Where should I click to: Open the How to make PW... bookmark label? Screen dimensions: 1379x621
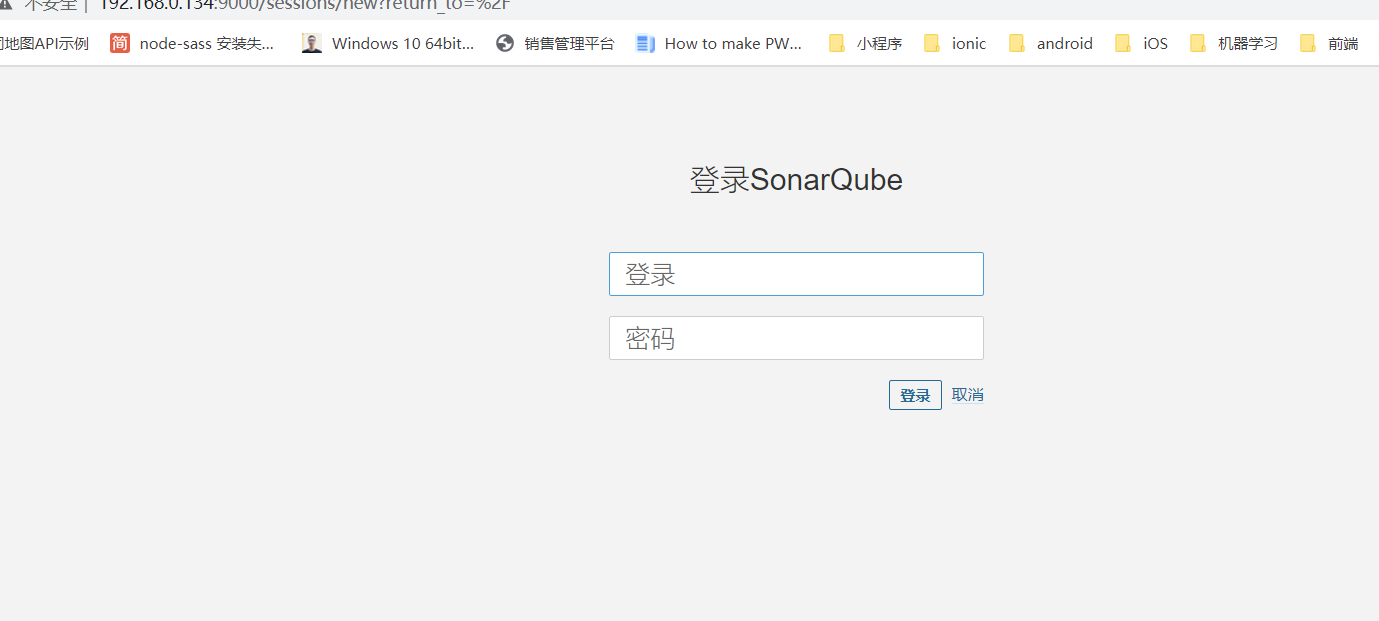tap(733, 43)
